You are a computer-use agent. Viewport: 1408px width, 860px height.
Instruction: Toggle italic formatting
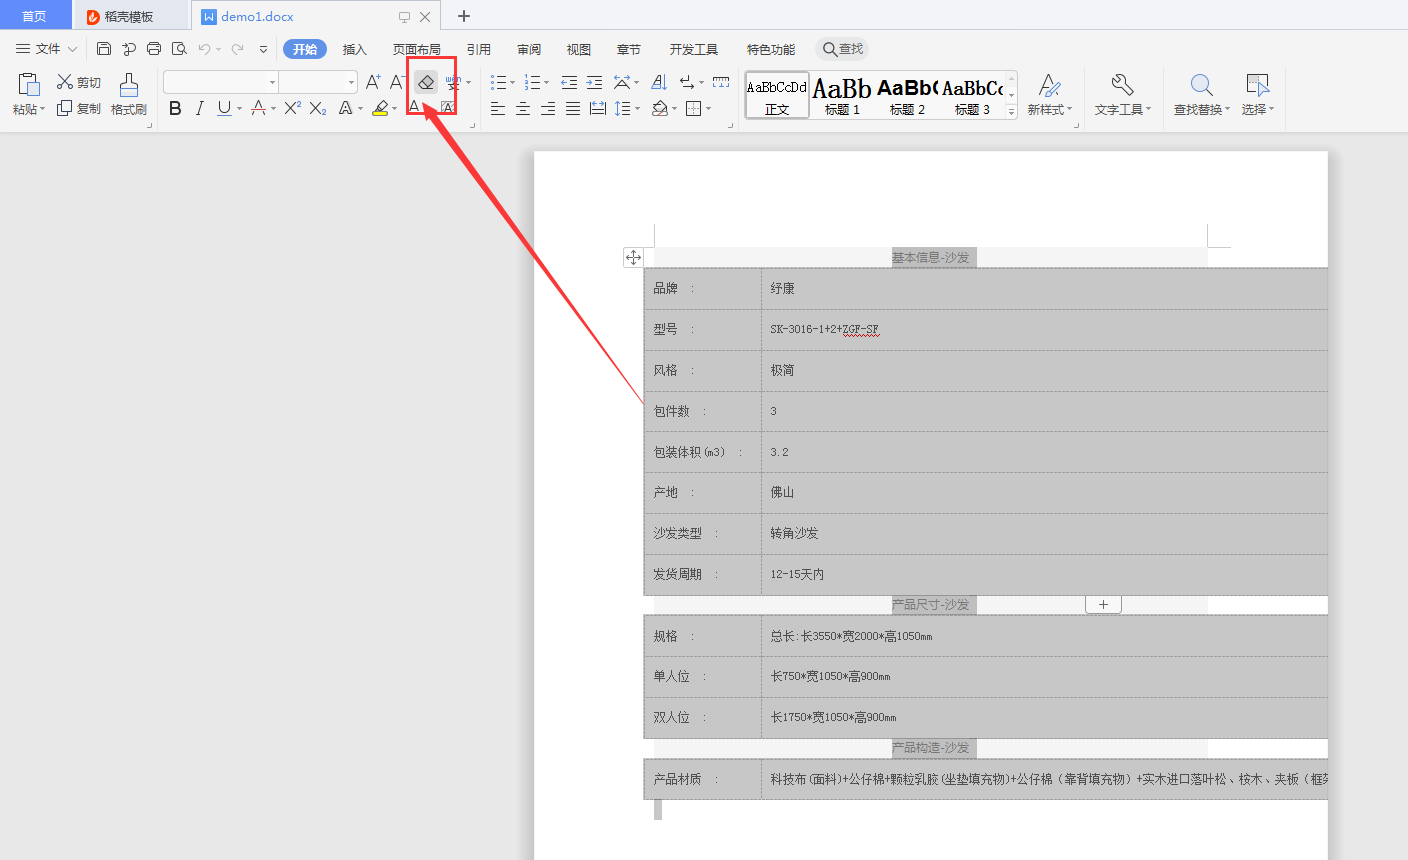[199, 108]
